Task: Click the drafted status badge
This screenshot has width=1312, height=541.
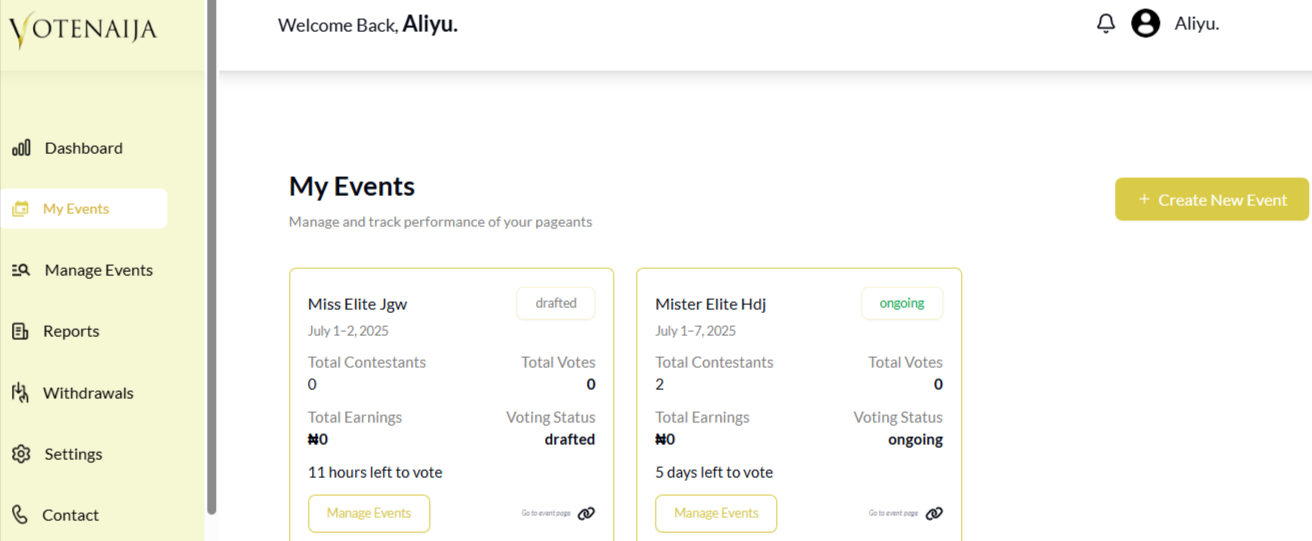Action: [x=556, y=303]
